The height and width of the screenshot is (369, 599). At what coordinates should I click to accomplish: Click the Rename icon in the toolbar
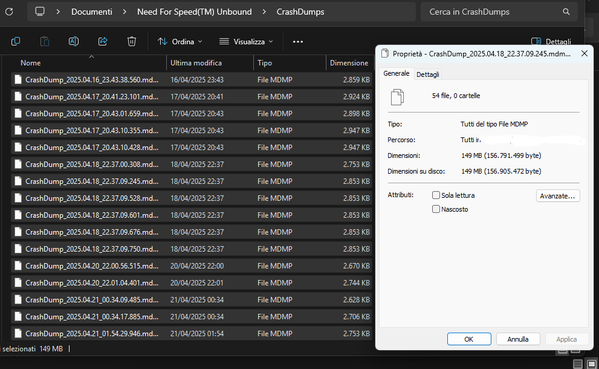click(74, 41)
